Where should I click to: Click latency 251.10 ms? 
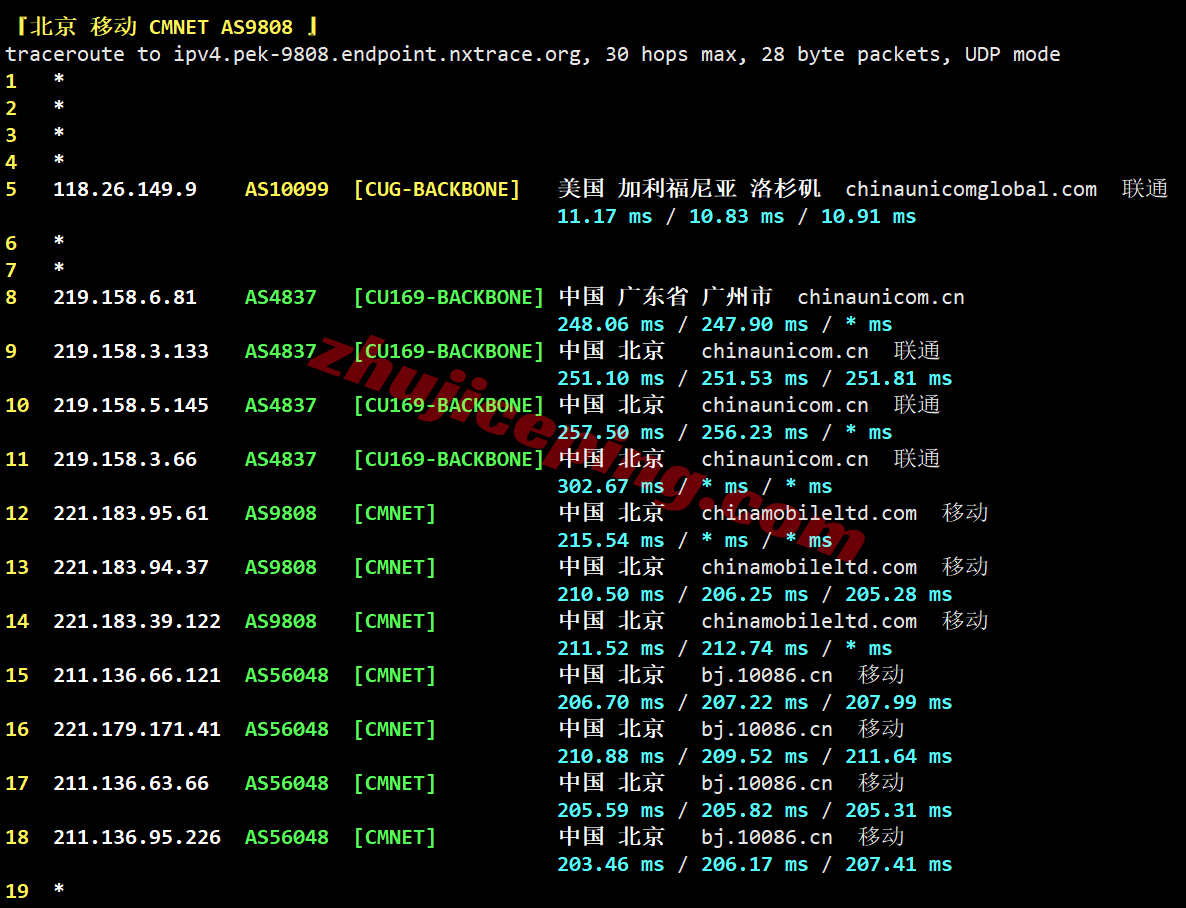tap(610, 378)
